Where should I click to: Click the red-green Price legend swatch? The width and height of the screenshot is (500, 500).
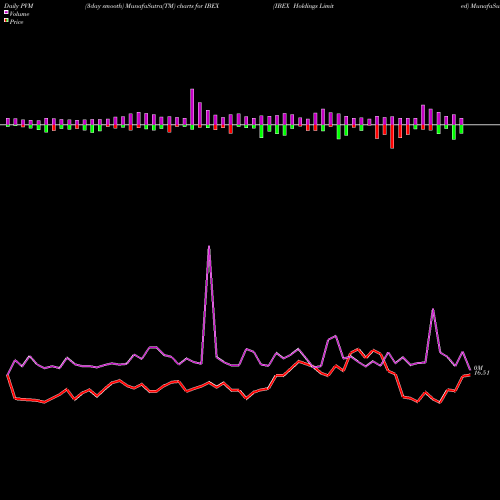point(6,21)
